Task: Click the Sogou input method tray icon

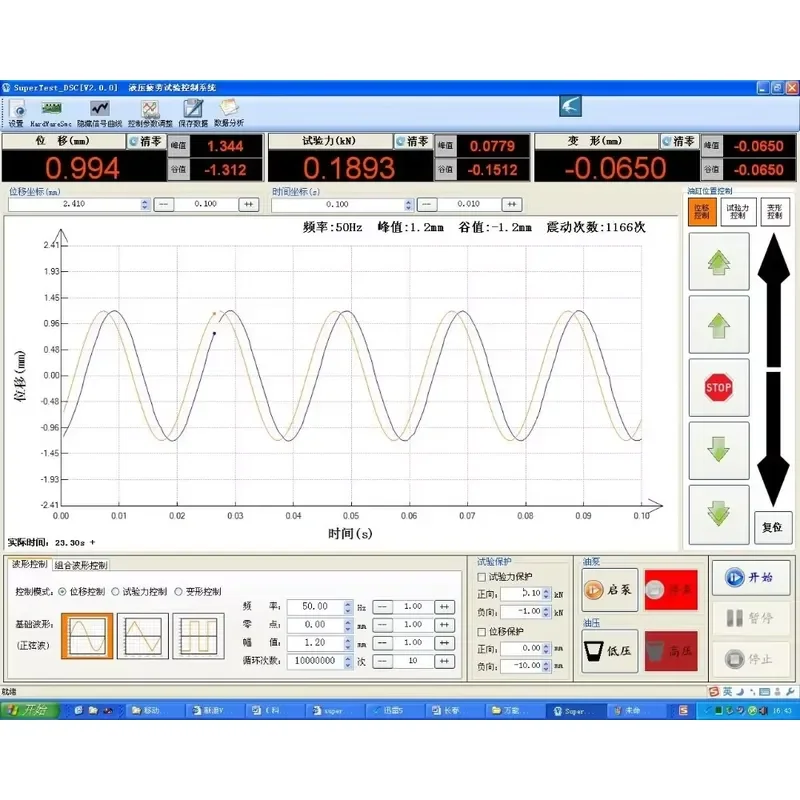Action: coord(714,692)
